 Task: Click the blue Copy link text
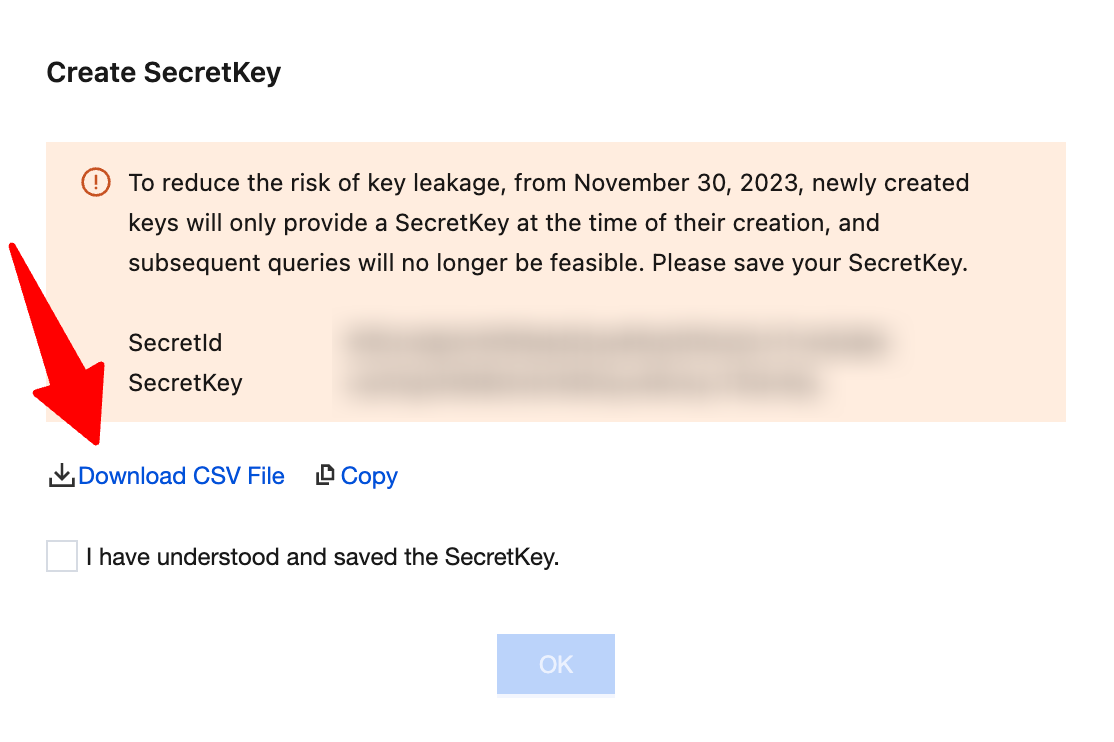[x=369, y=476]
